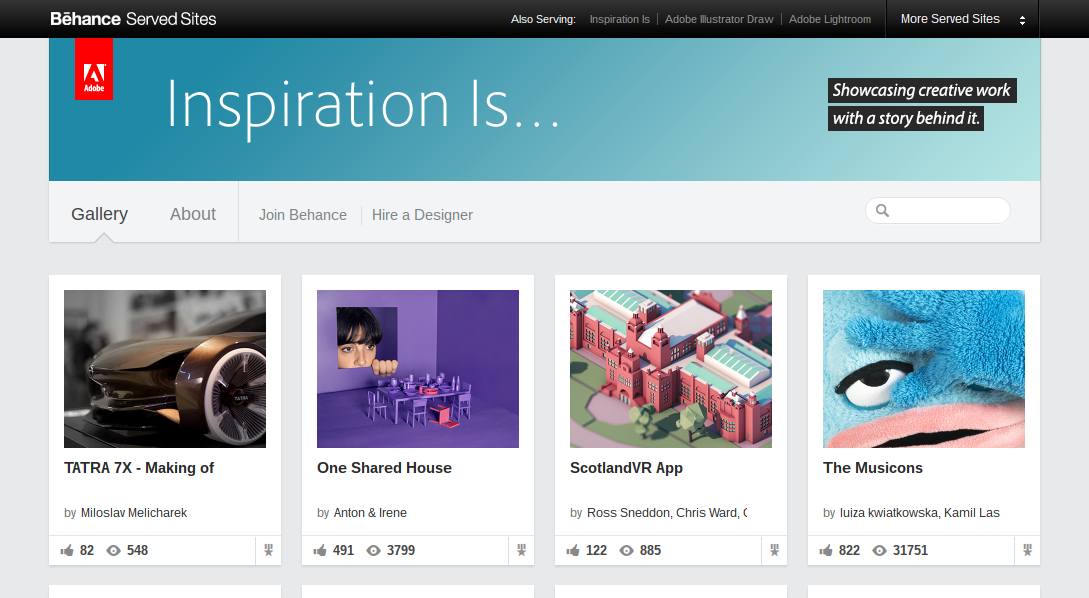Open the ScotlandVR App building thumbnail
The width and height of the screenshot is (1089, 598).
point(670,369)
